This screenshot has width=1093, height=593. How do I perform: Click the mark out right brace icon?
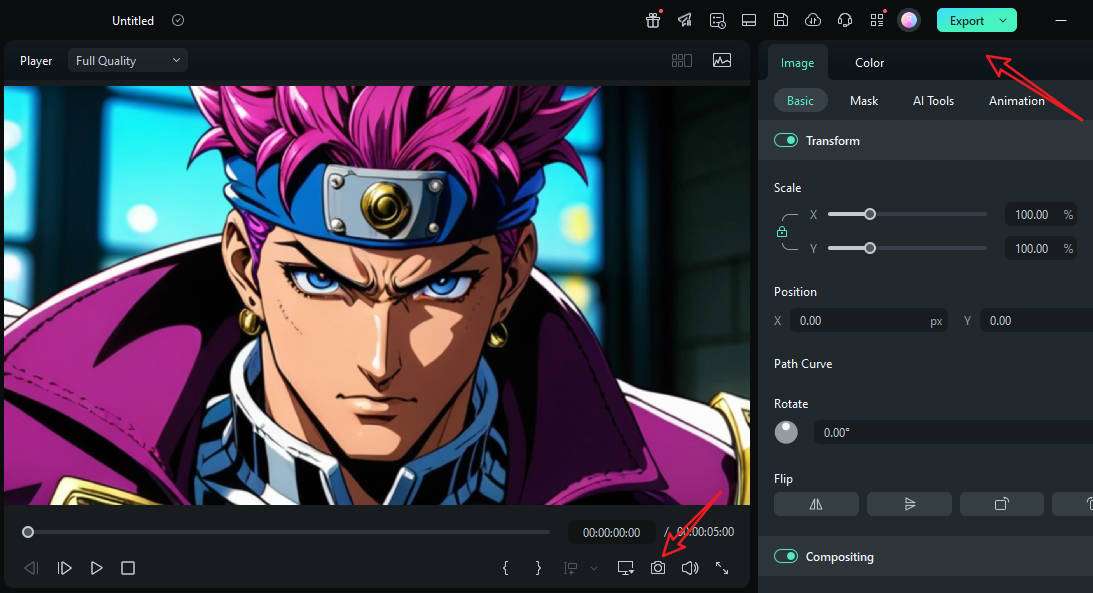538,568
